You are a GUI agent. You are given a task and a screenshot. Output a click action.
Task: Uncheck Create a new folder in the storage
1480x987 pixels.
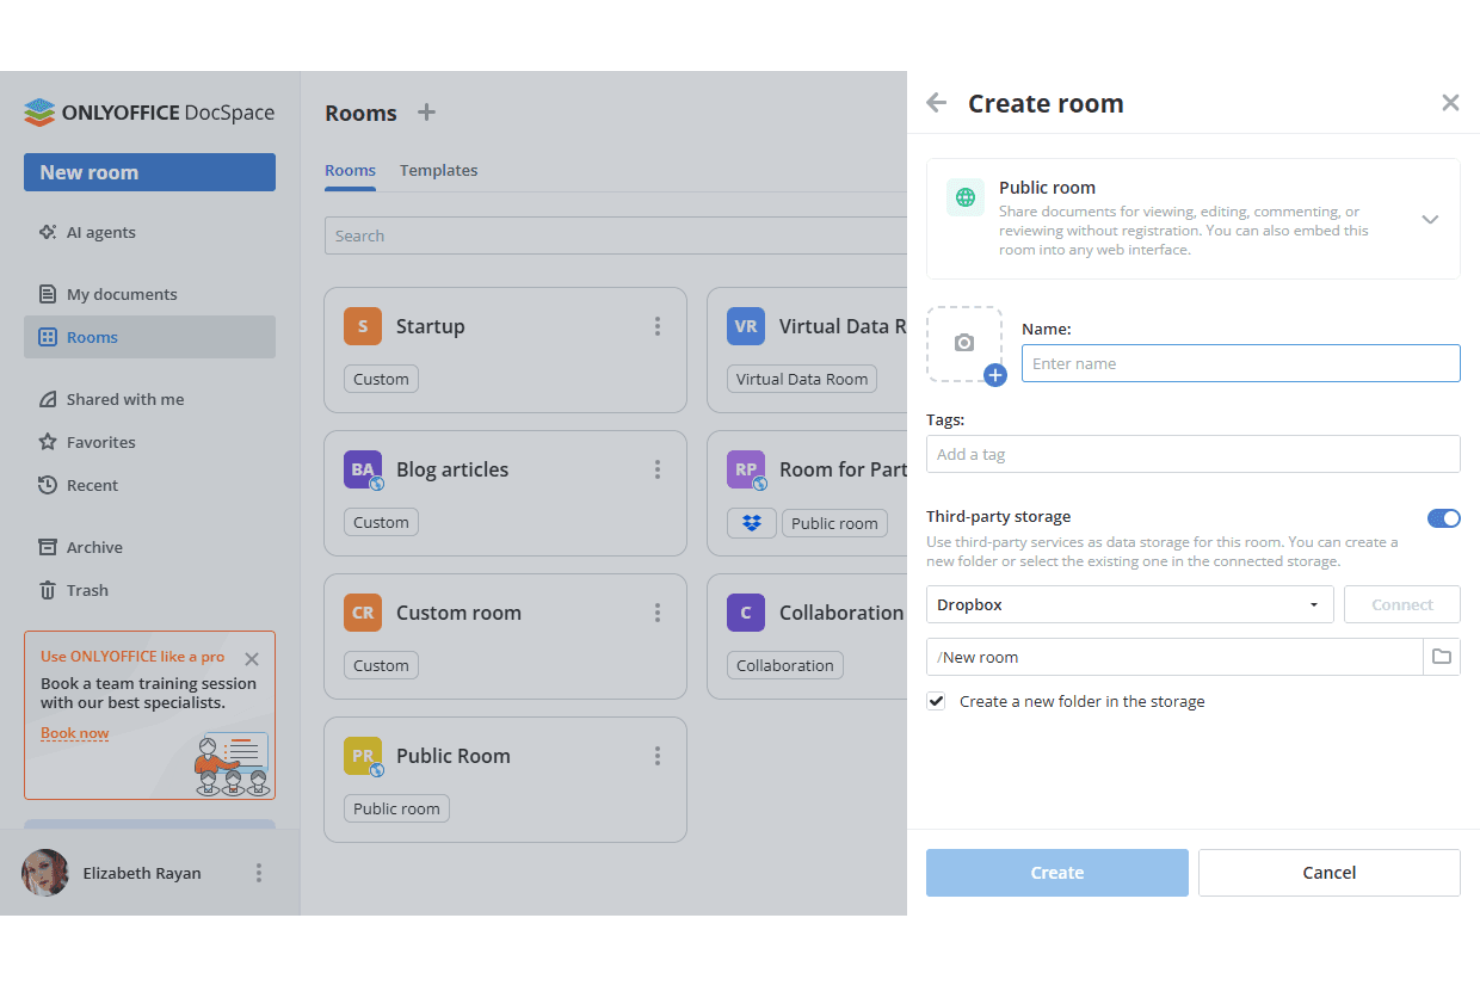tap(935, 701)
